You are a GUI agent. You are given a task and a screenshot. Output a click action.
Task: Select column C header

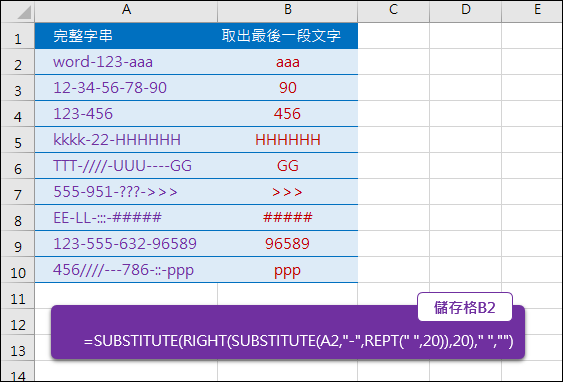[x=394, y=11]
